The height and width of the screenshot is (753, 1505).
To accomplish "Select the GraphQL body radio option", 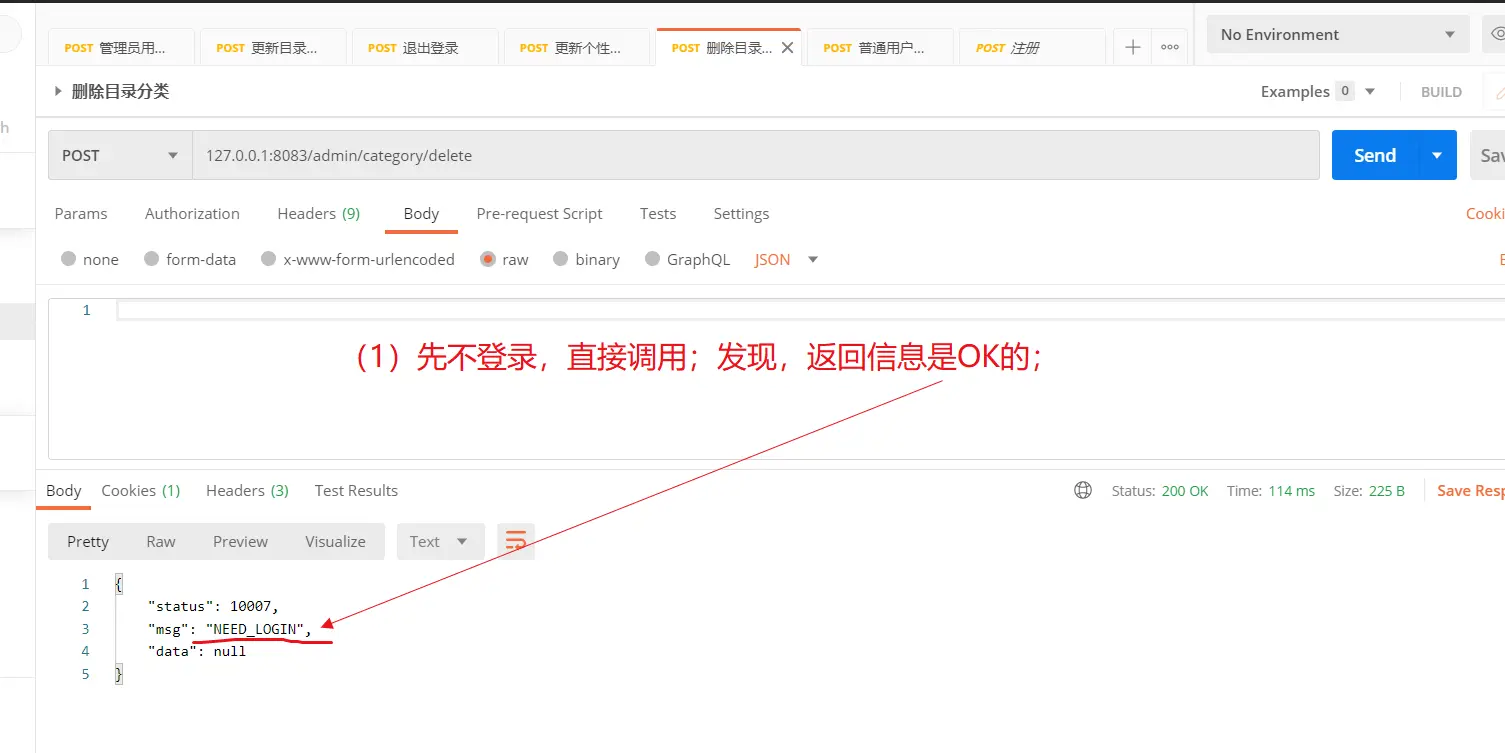I will pyautogui.click(x=652, y=259).
